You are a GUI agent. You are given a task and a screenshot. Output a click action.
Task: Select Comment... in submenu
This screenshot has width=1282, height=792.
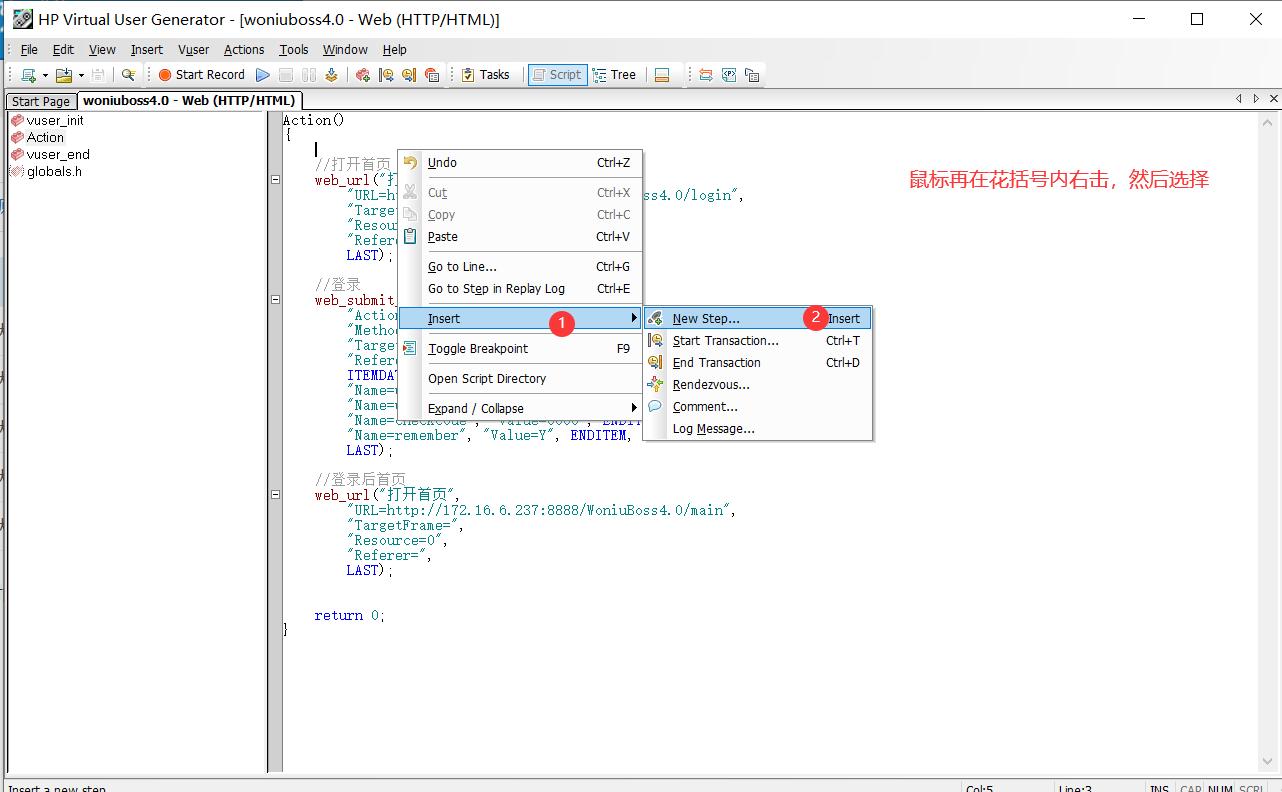[x=758, y=407]
